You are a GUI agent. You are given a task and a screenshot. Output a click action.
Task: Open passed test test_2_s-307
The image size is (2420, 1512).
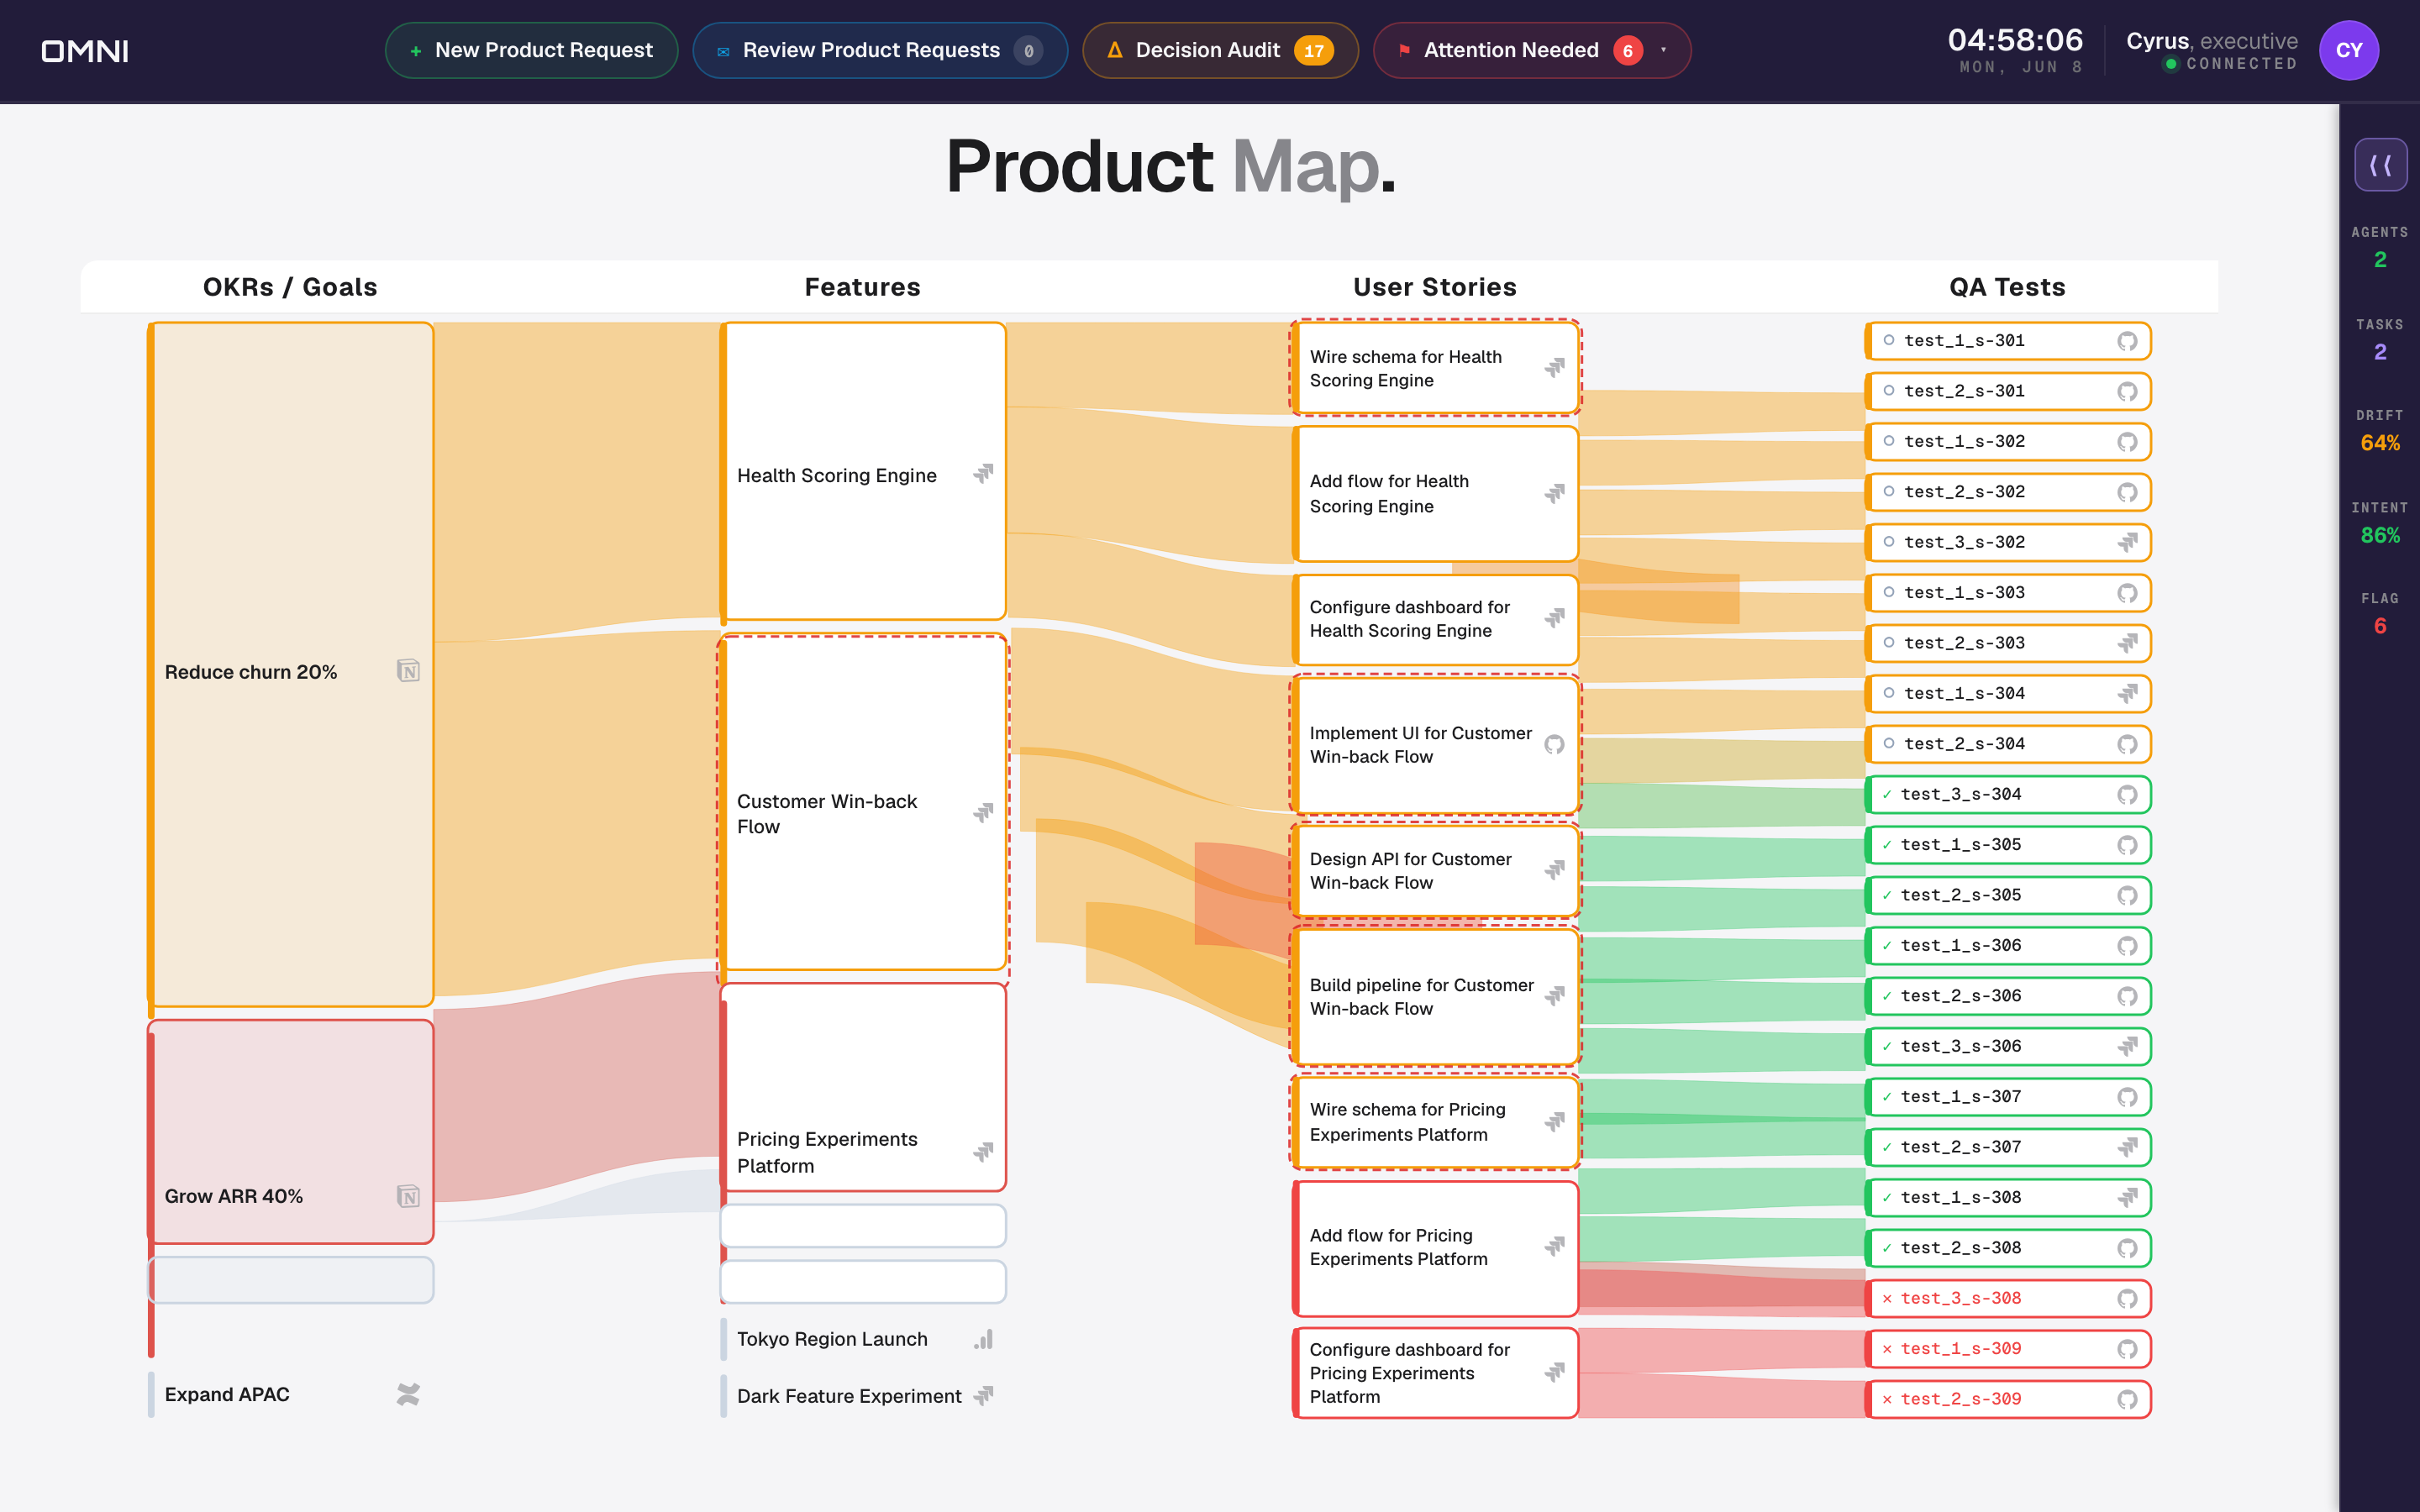(x=2008, y=1147)
